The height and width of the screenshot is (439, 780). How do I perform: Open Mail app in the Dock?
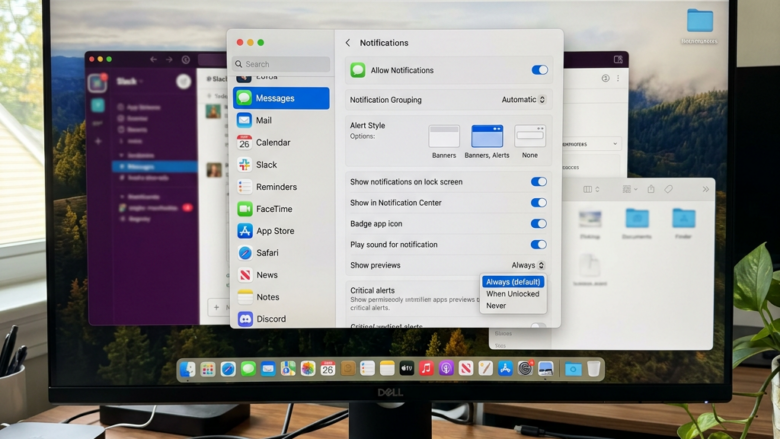(268, 369)
